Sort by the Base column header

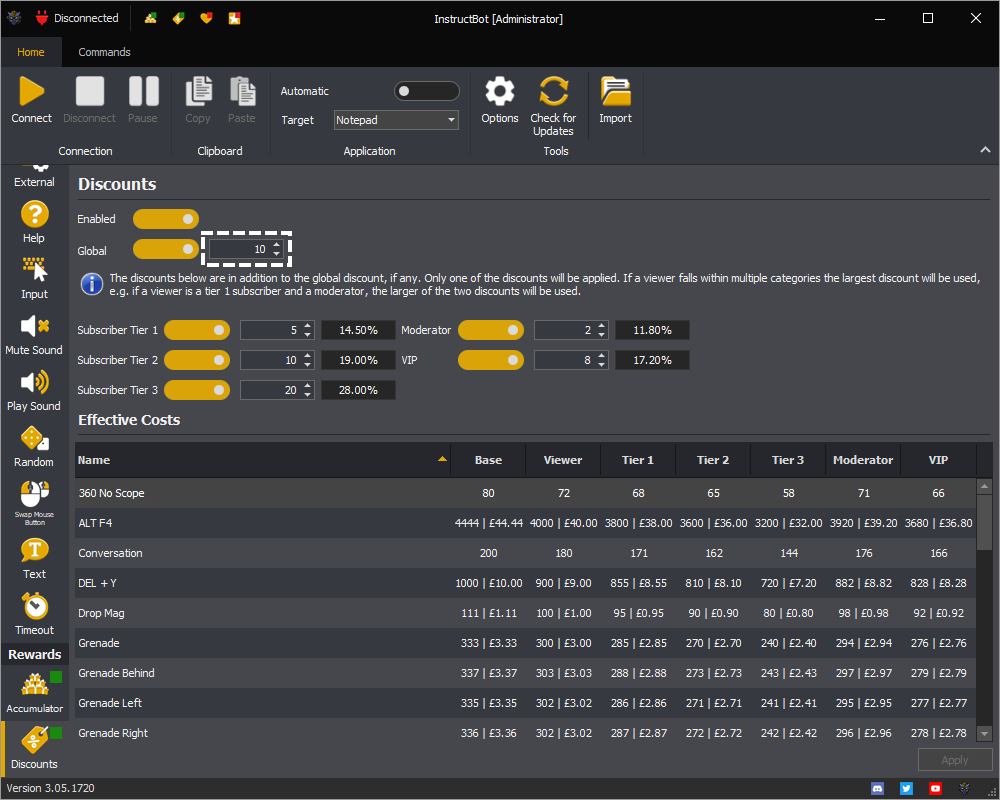[488, 460]
